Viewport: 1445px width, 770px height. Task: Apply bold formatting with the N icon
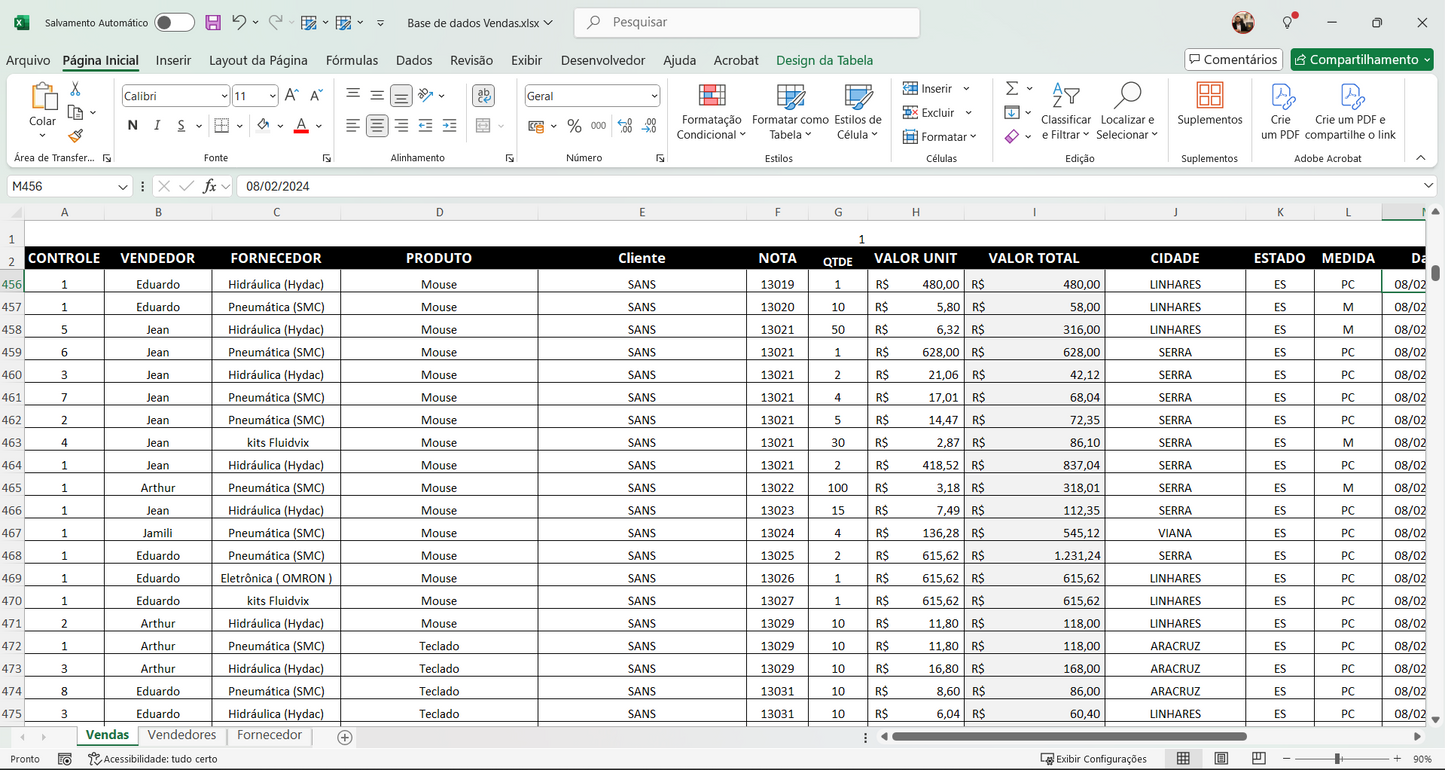(131, 126)
